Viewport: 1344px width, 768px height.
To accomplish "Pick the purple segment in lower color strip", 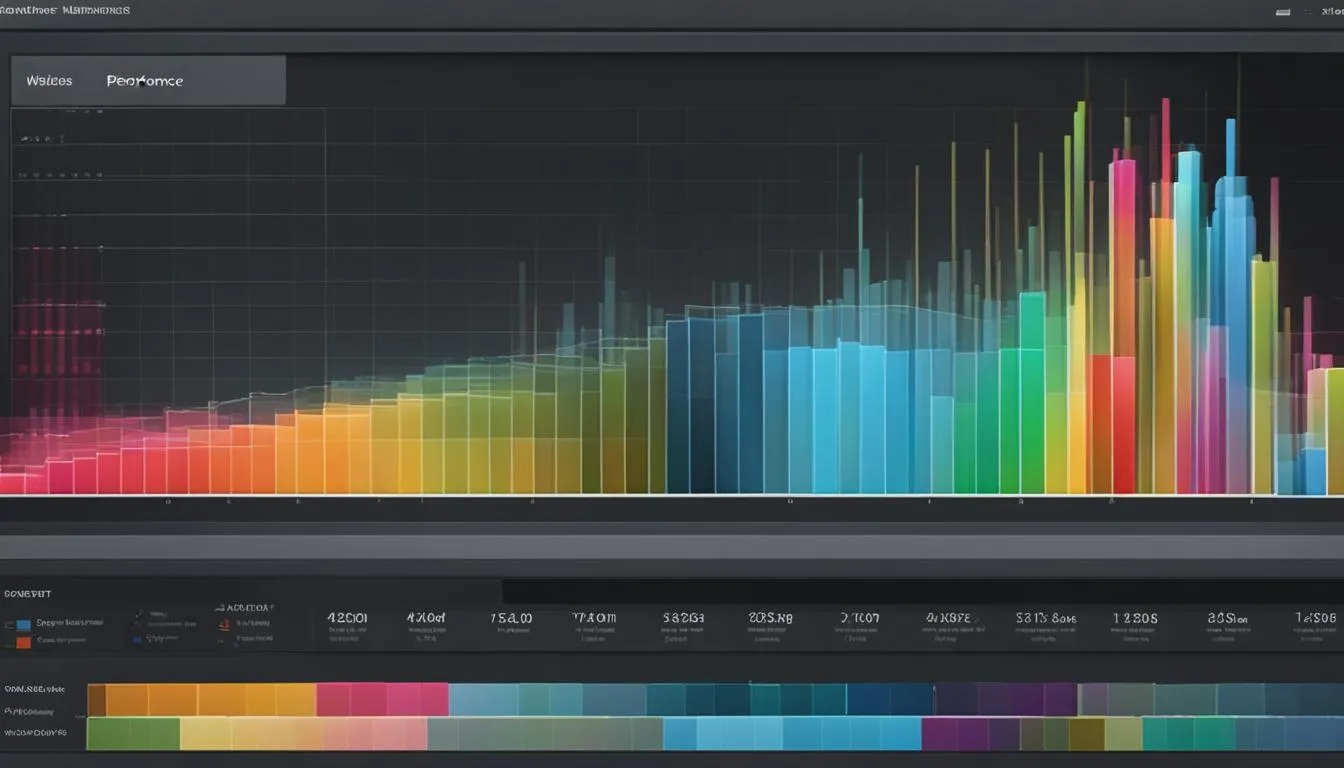I will [970, 734].
